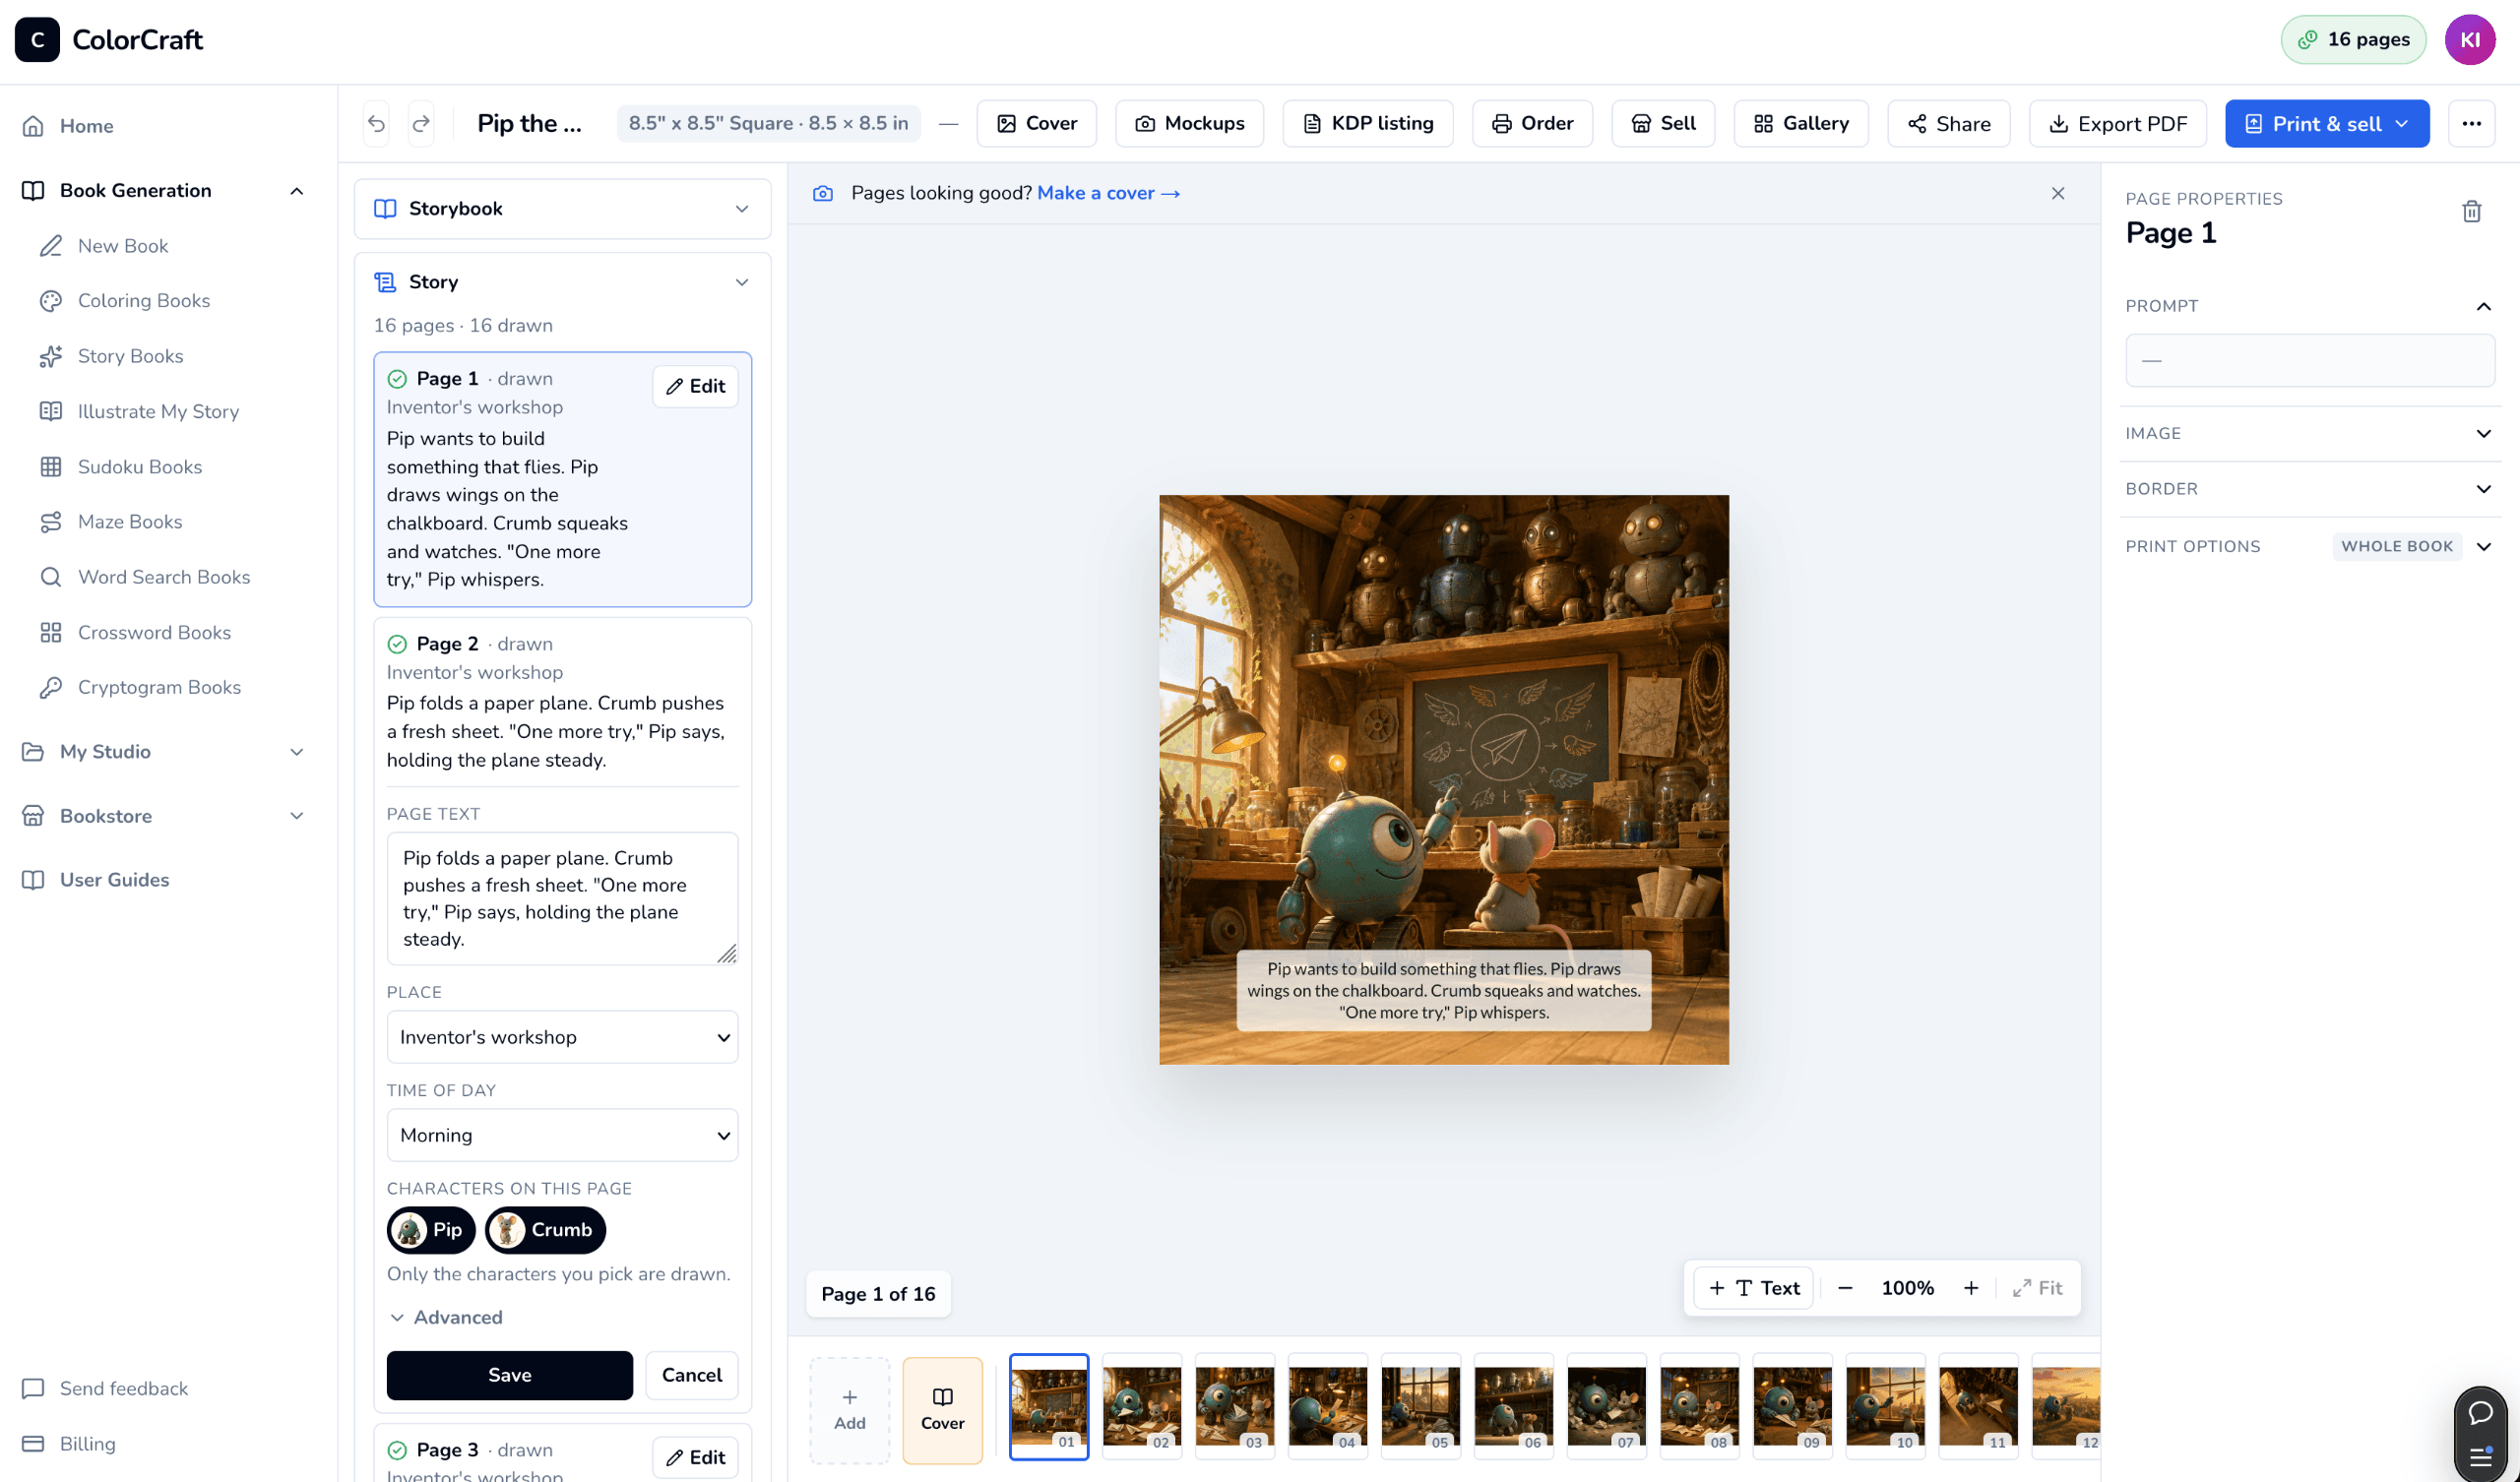Click Export PDF button

click(x=2117, y=123)
